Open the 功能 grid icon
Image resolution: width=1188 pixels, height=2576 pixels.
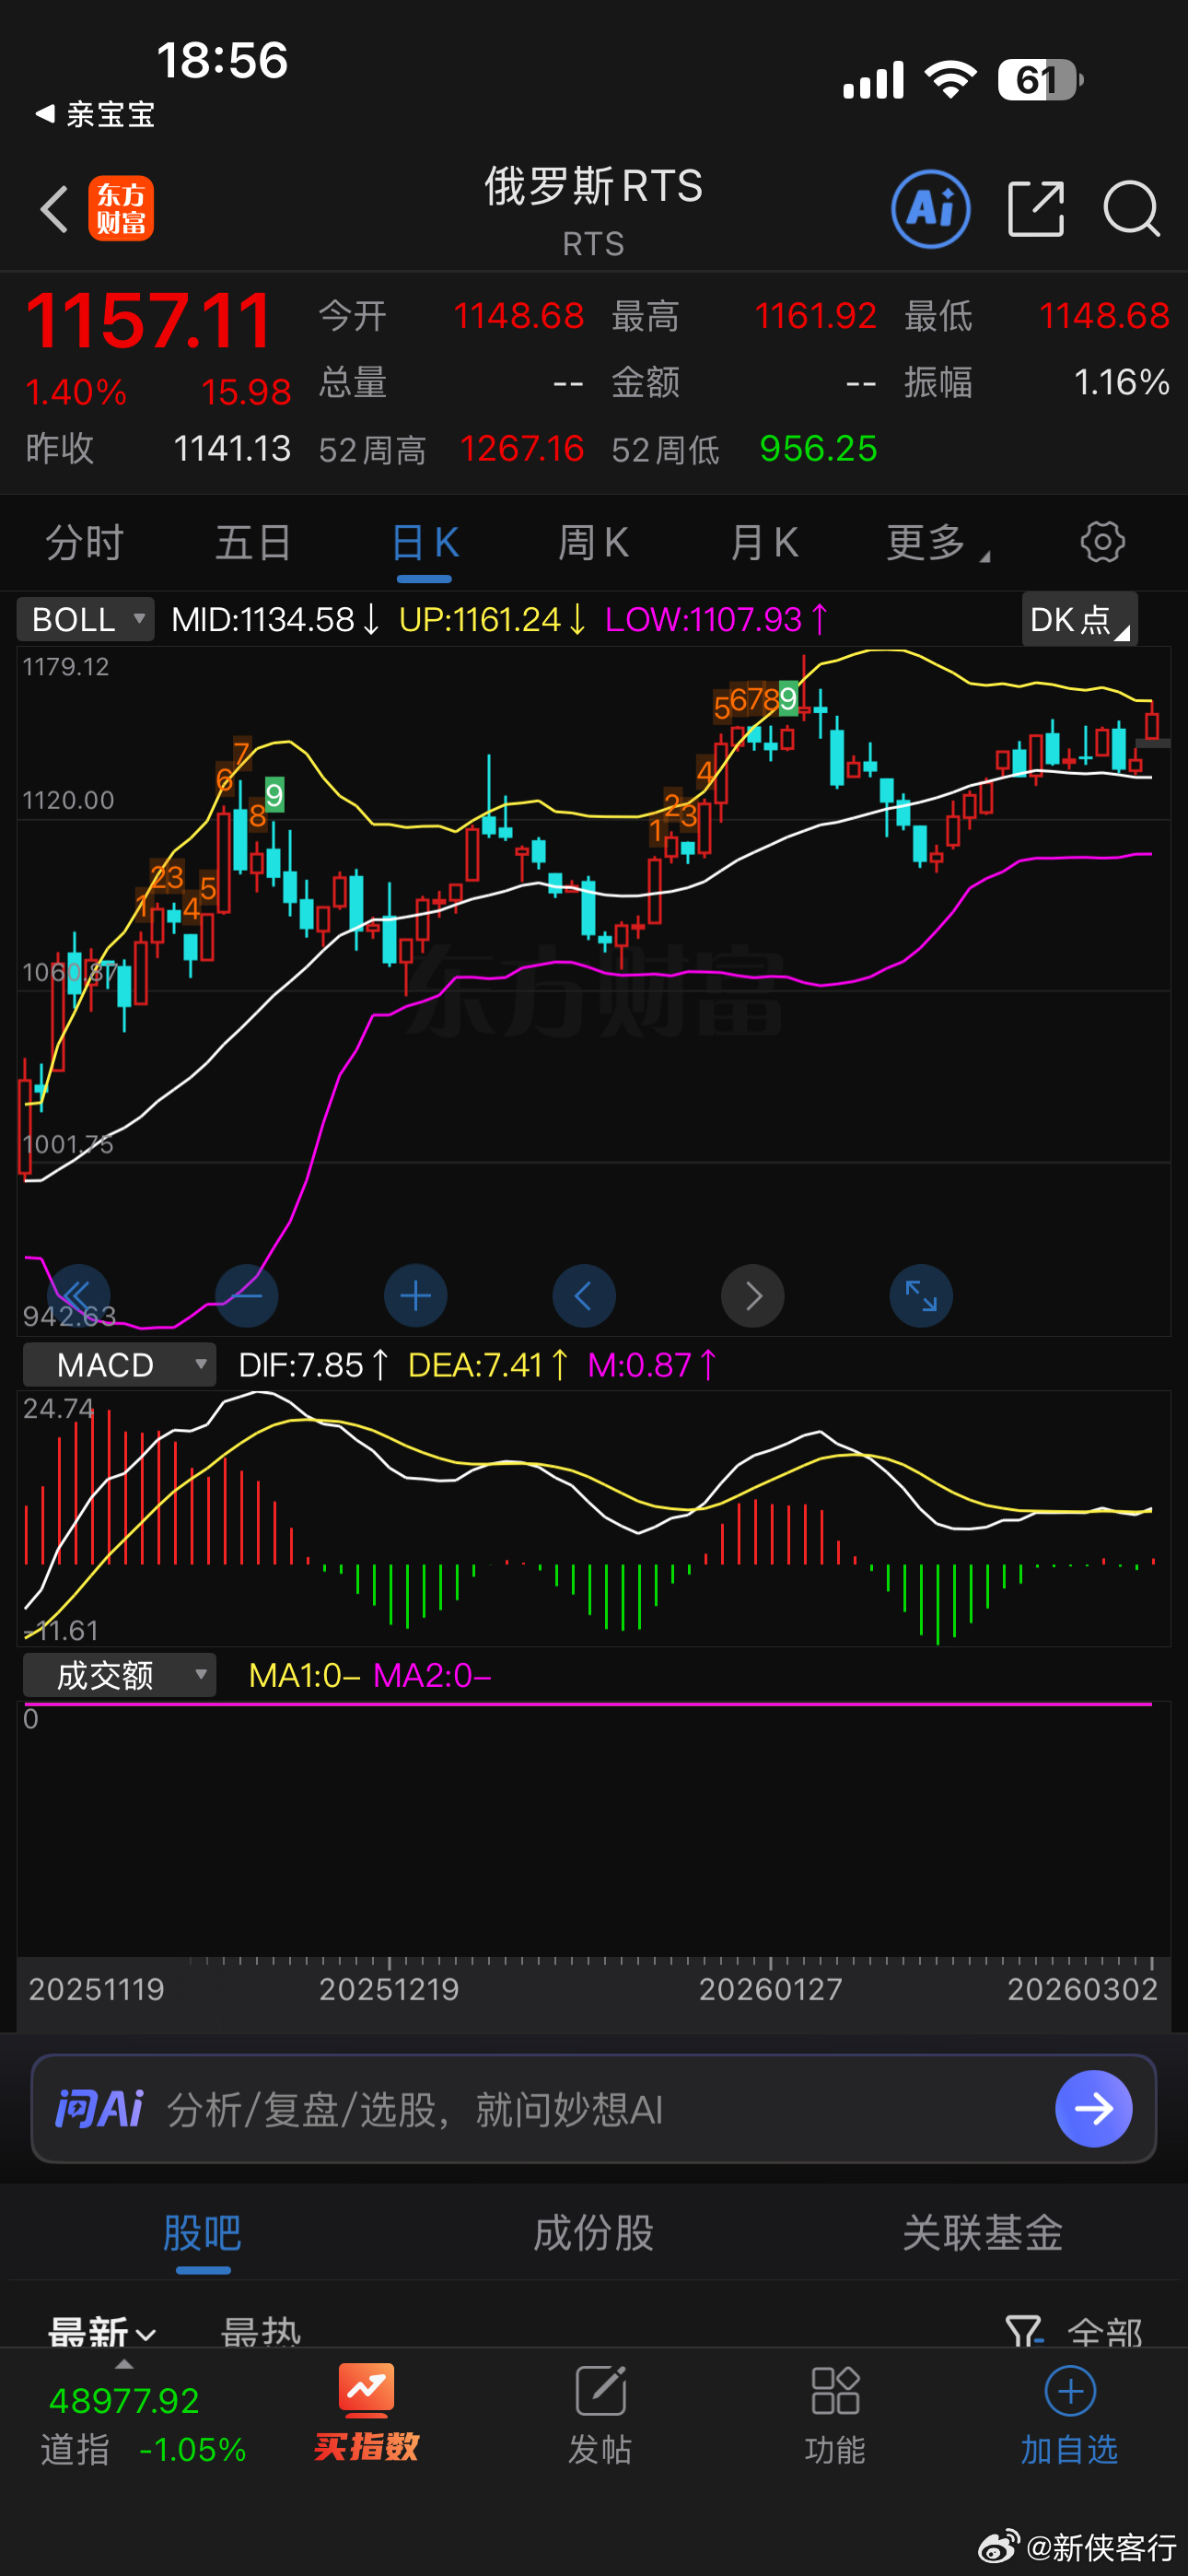[835, 2413]
